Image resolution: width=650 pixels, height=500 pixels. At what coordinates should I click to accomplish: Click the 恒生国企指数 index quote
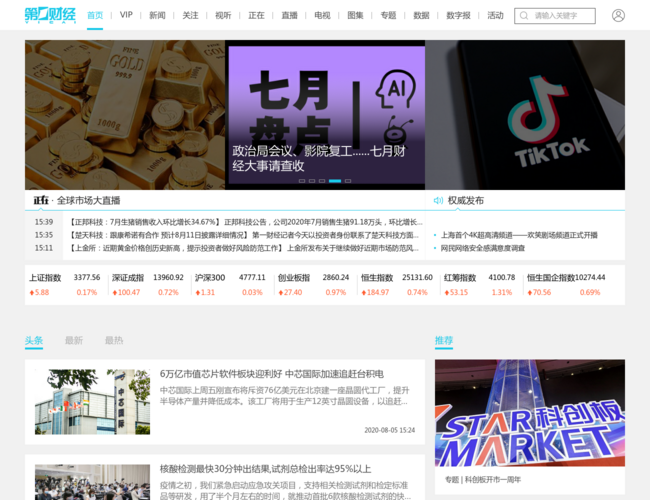click(566, 285)
